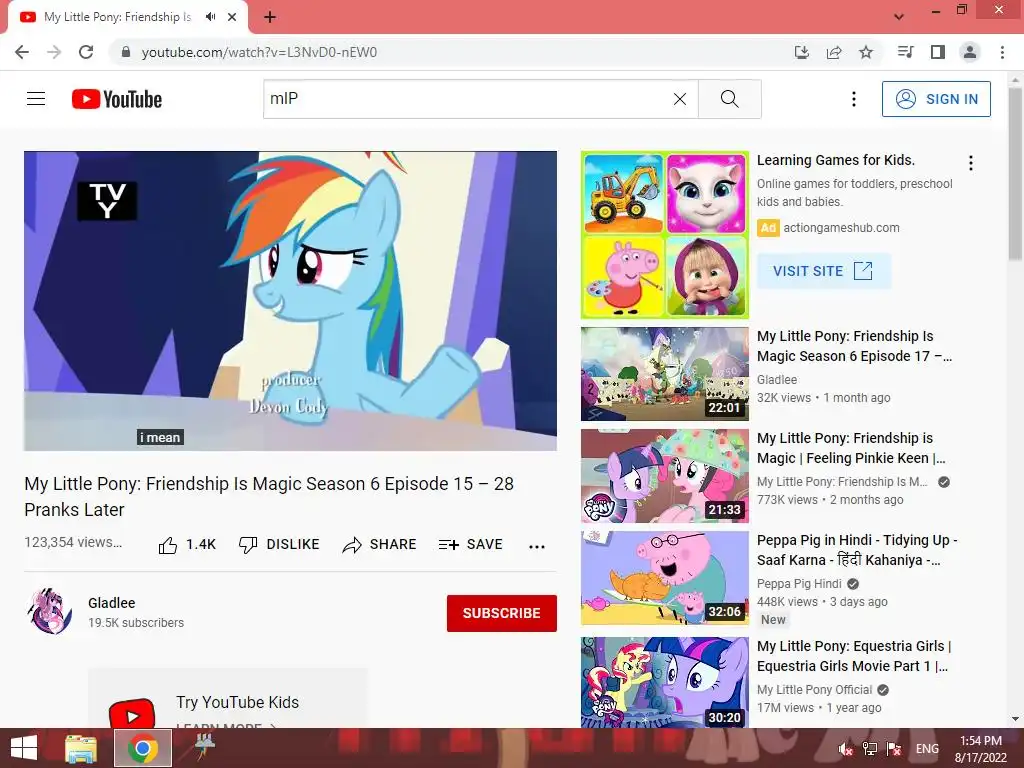The height and width of the screenshot is (768, 1024).
Task: Click the video player showing Rainbow Dash
Action: (x=291, y=301)
